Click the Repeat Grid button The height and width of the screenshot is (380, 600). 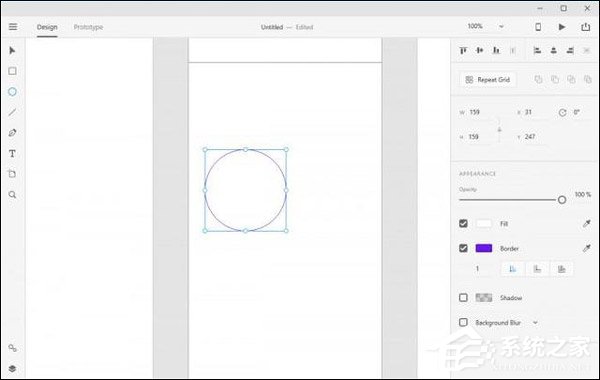tap(488, 80)
